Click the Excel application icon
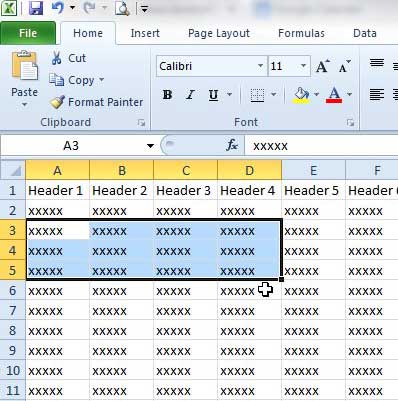 tap(9, 8)
